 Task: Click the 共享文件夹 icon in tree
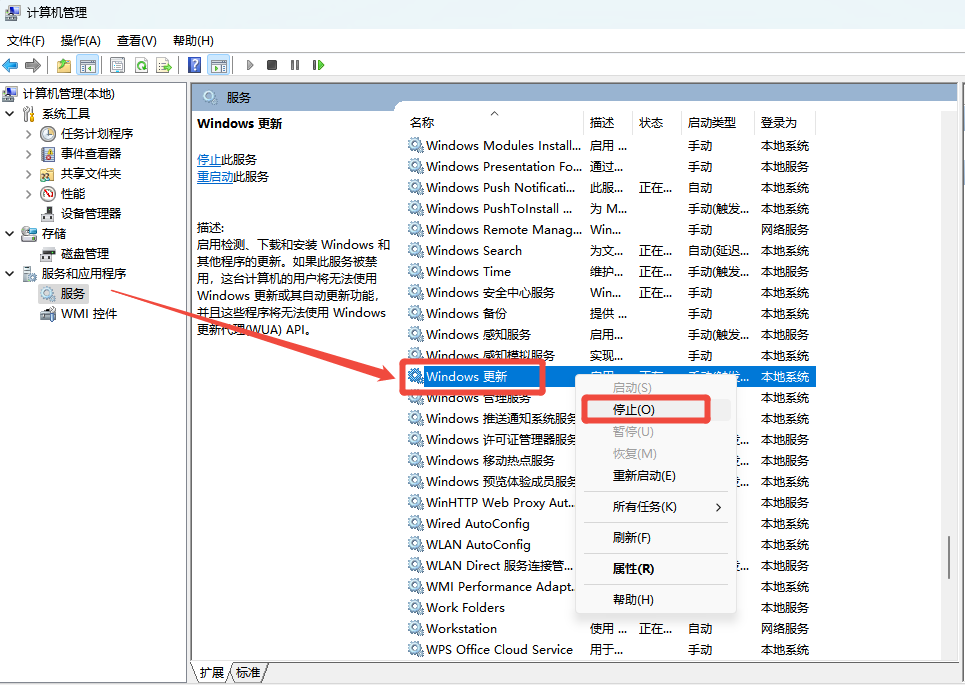coord(47,174)
